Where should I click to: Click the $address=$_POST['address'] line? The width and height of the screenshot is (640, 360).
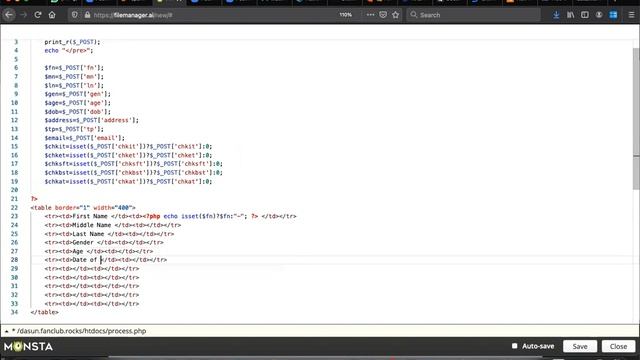click(92, 120)
